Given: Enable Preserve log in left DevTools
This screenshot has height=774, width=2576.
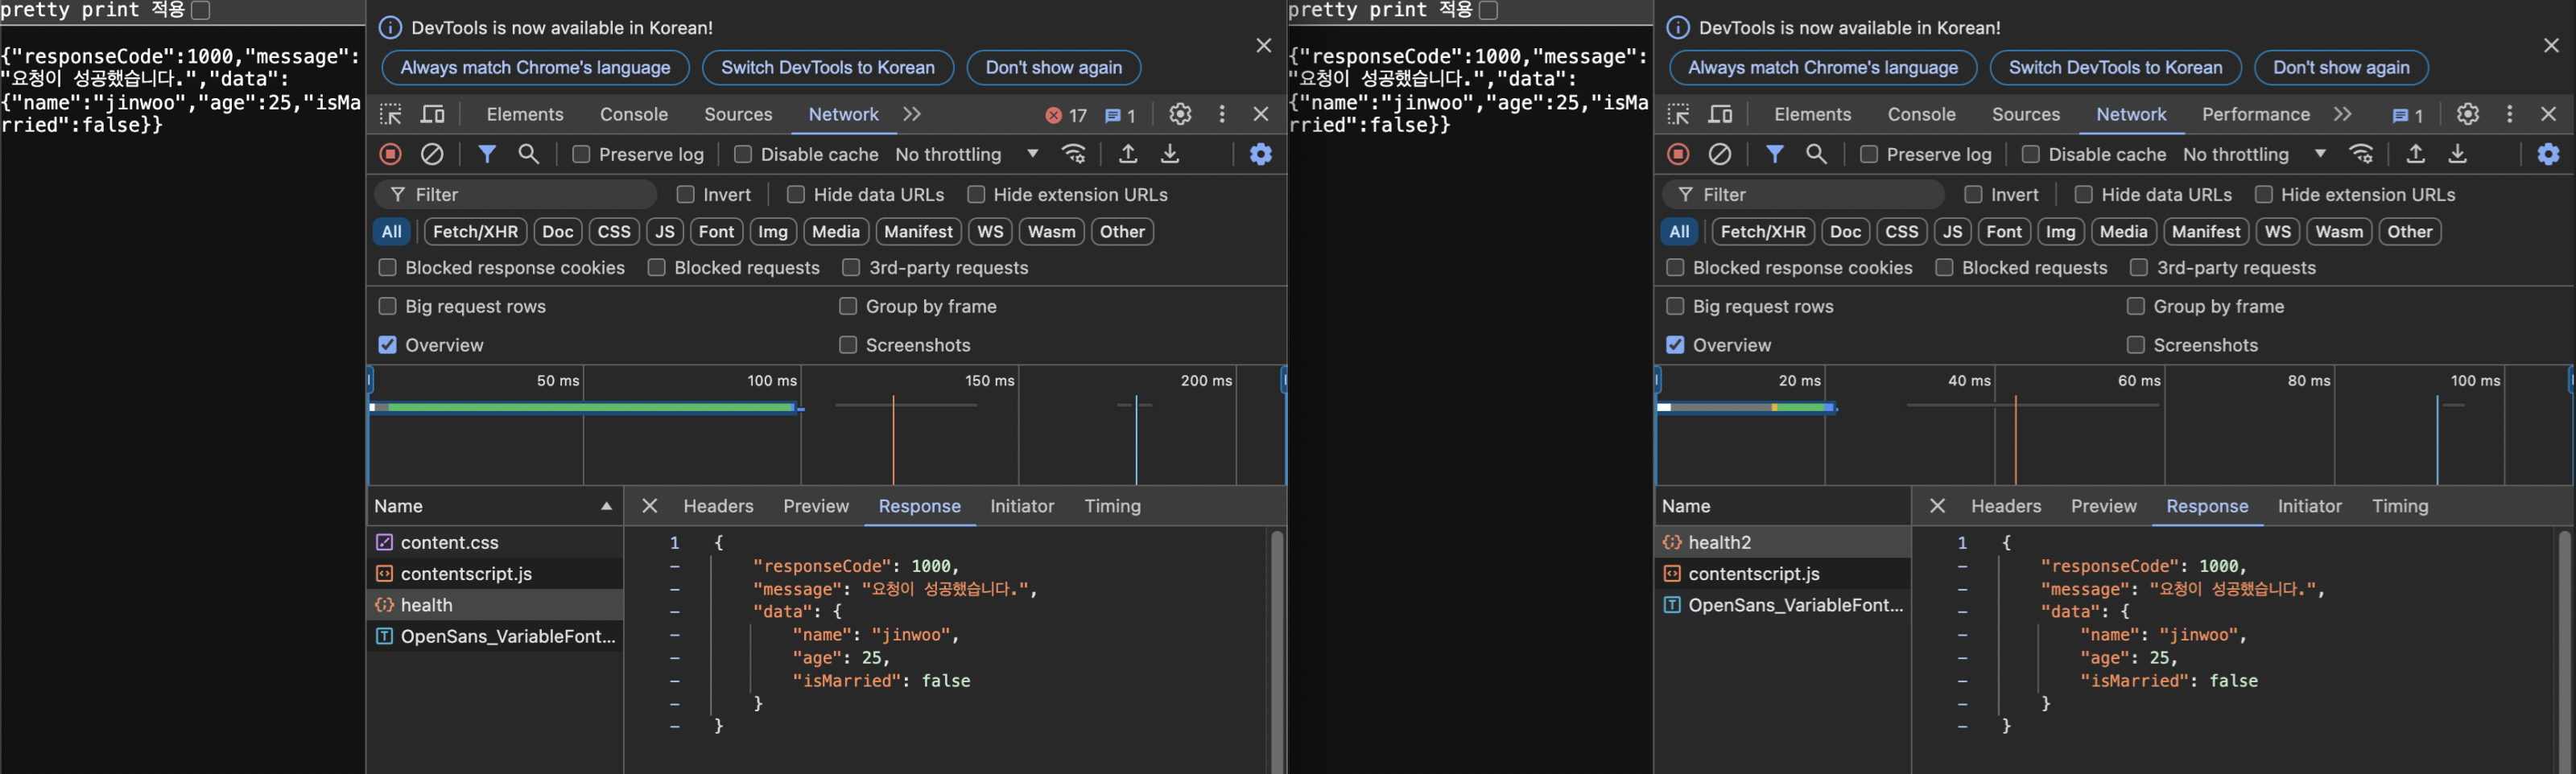Looking at the screenshot, I should point(581,154).
